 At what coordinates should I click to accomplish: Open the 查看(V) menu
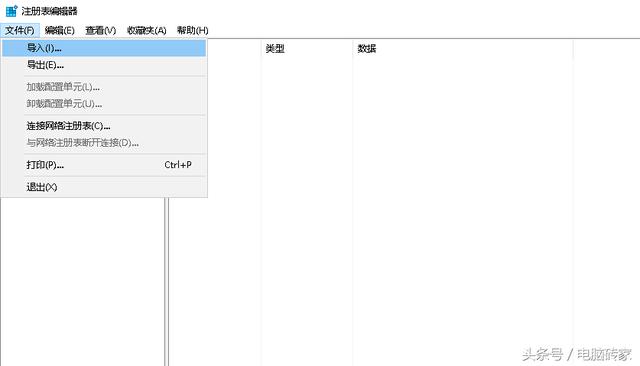pyautogui.click(x=100, y=30)
